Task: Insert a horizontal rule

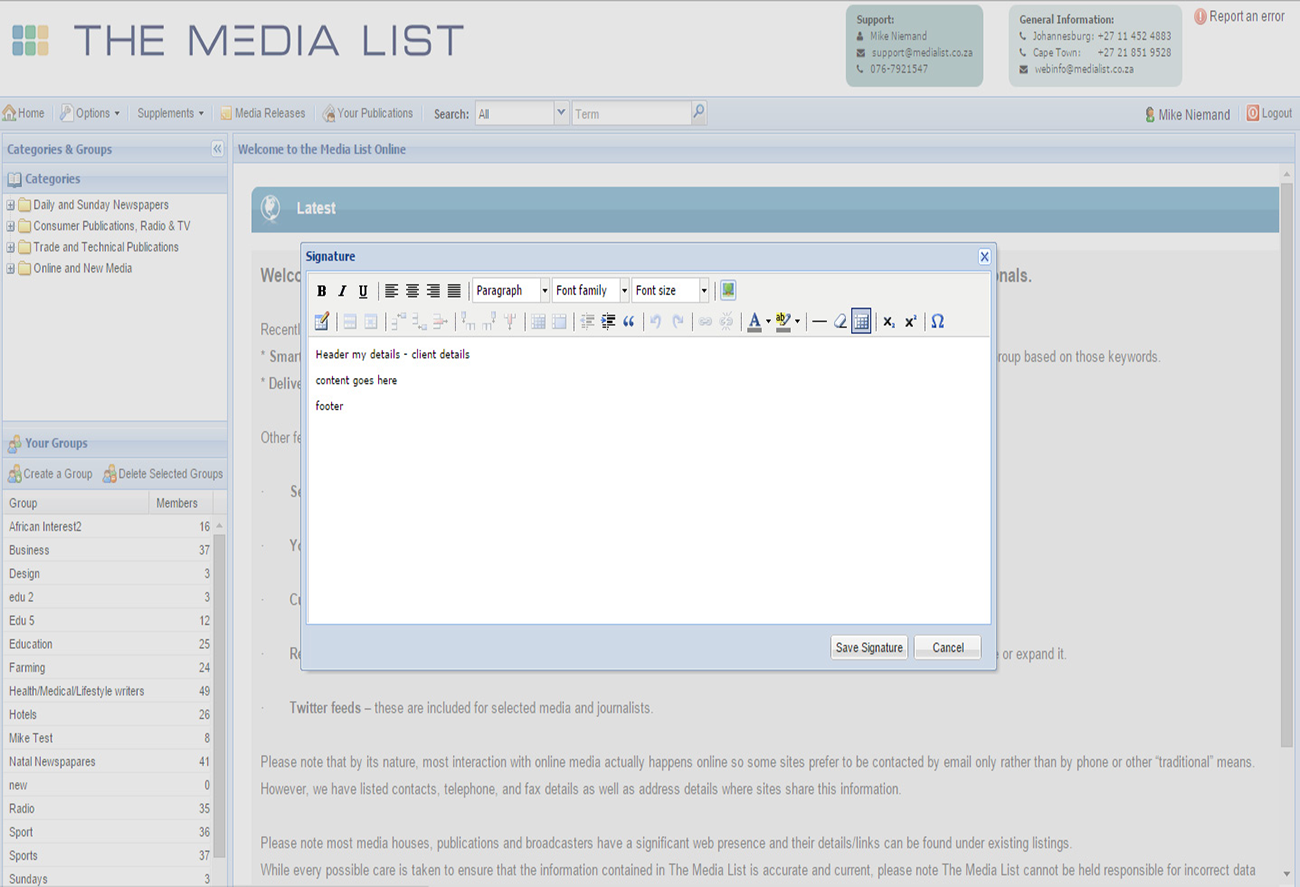Action: (x=818, y=321)
